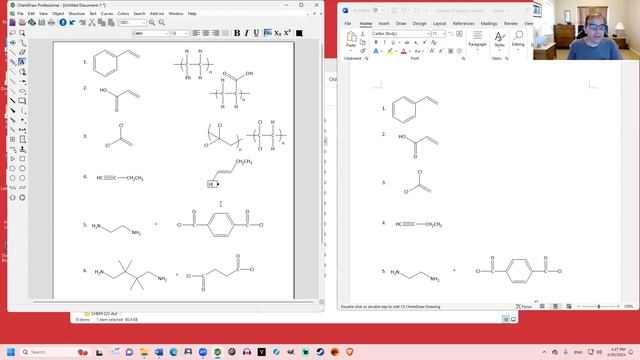Open the ChemDraw Colors menu
640x360 pixels.
pos(123,13)
